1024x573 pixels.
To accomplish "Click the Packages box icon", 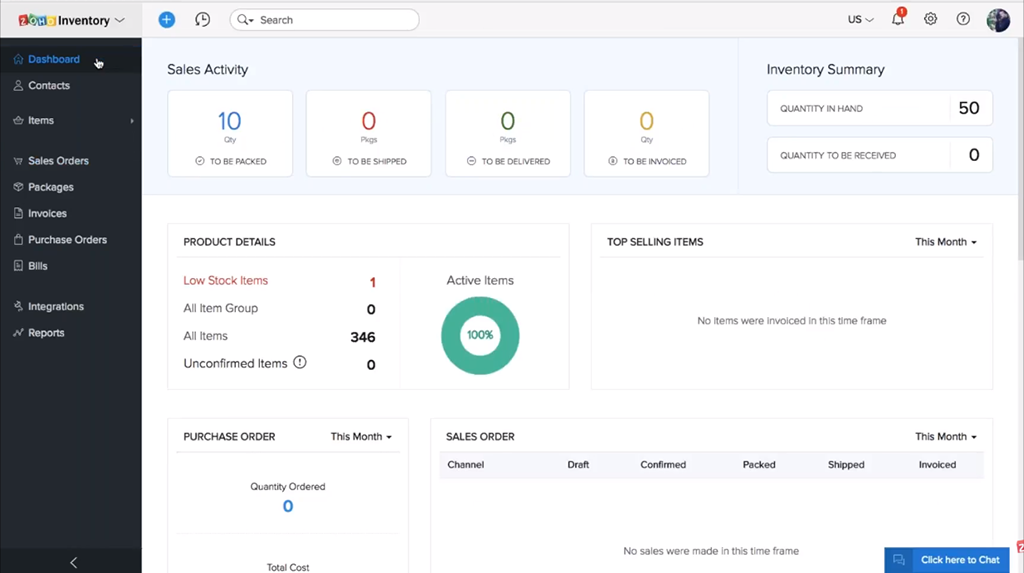I will pos(18,187).
